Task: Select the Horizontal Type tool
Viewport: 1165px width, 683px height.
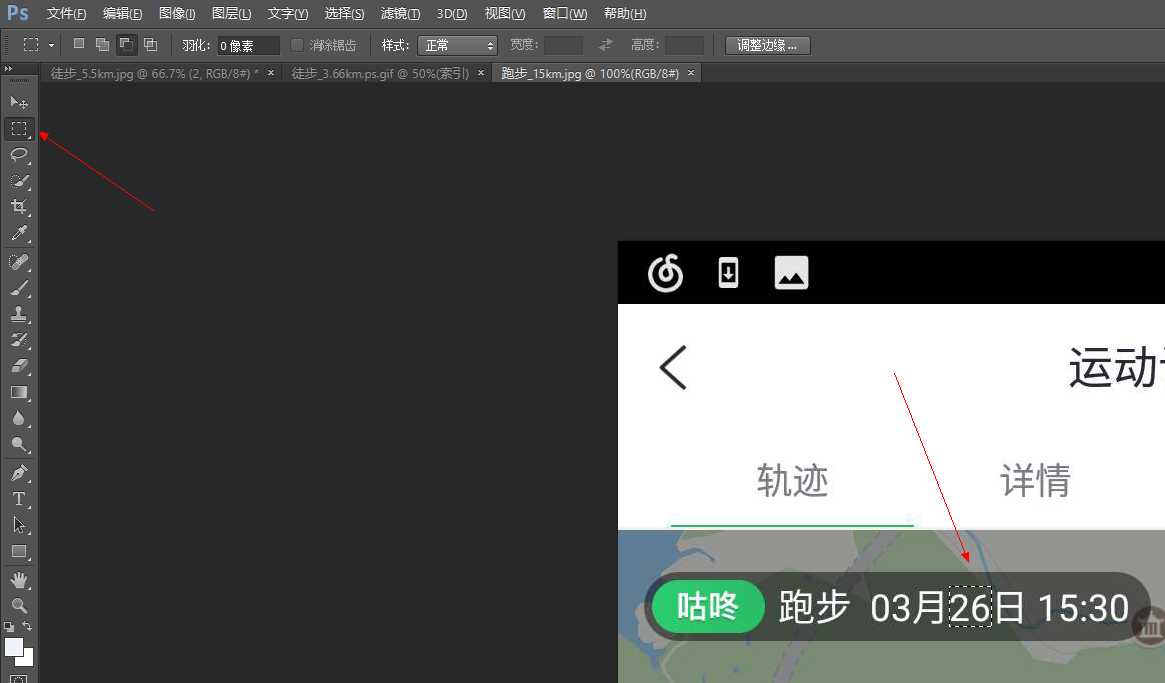Action: click(x=19, y=499)
